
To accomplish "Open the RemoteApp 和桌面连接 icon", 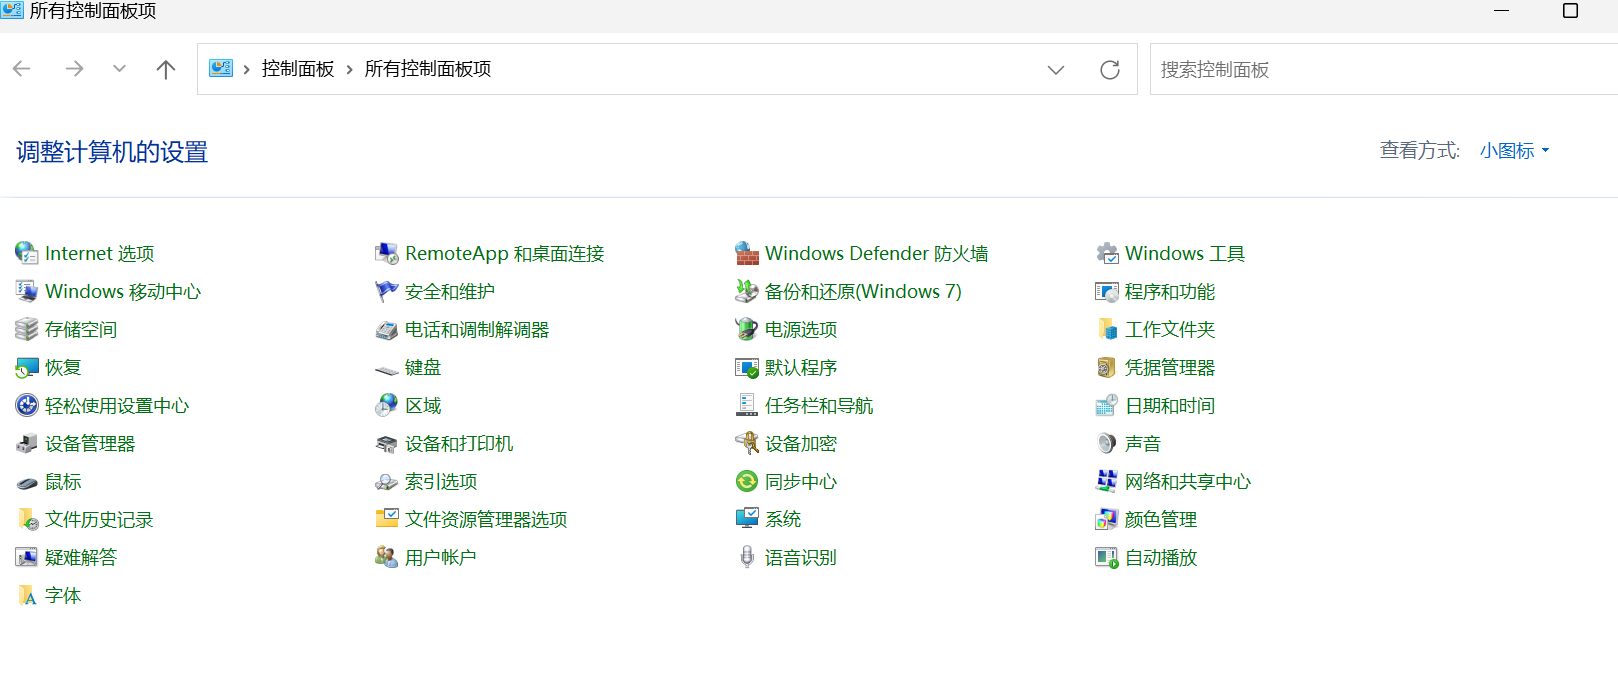I will pos(387,253).
